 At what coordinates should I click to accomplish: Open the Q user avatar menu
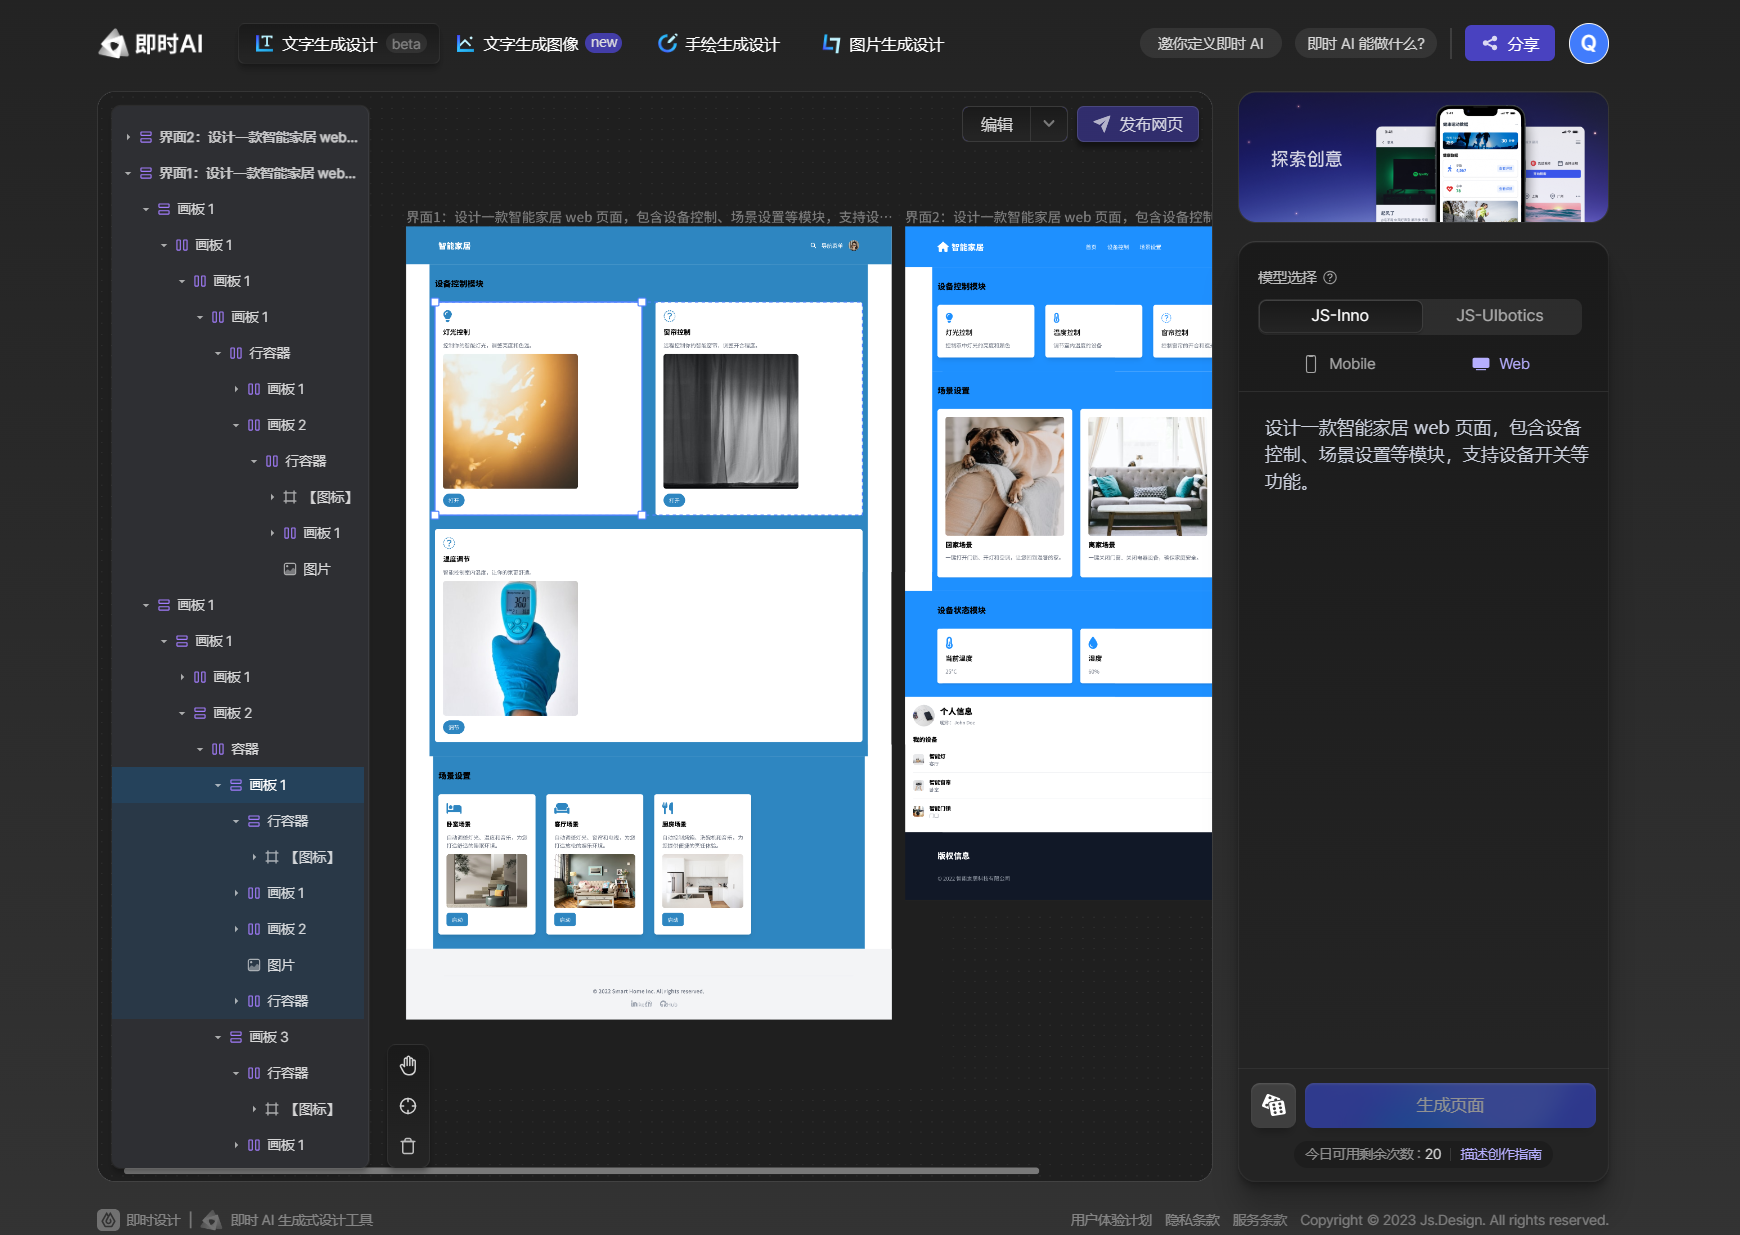pyautogui.click(x=1588, y=44)
